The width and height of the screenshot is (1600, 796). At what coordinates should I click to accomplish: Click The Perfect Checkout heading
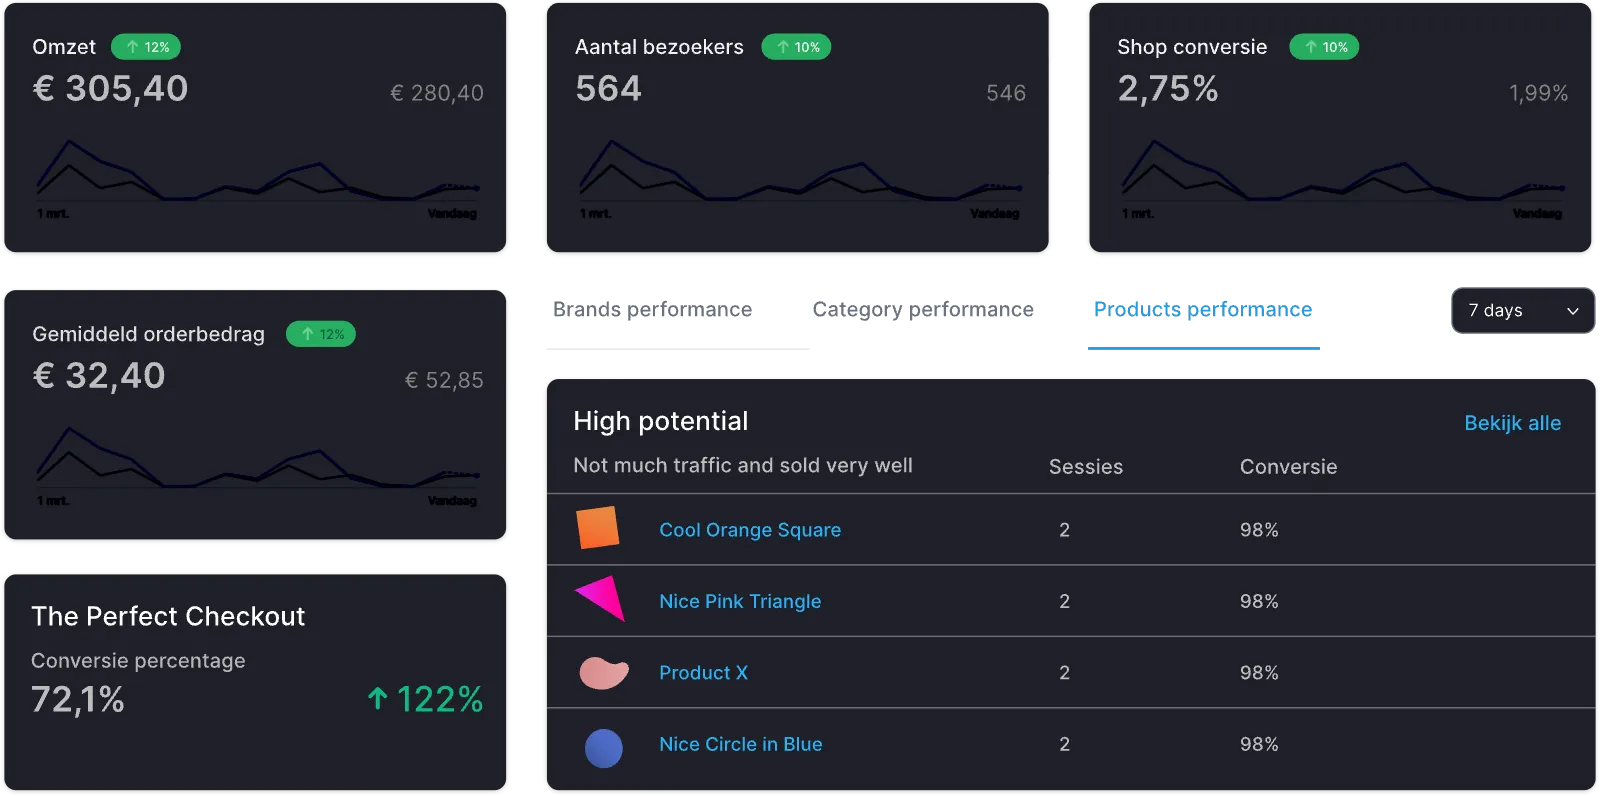(x=168, y=616)
